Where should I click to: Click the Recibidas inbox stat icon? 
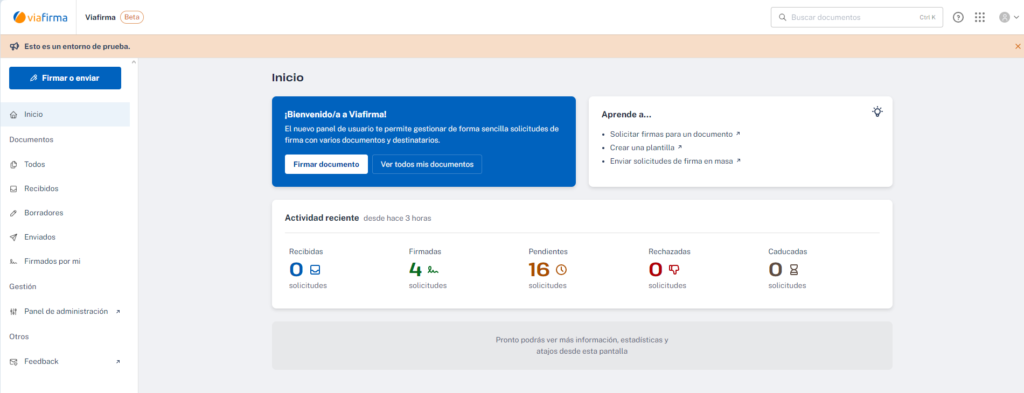pos(315,269)
